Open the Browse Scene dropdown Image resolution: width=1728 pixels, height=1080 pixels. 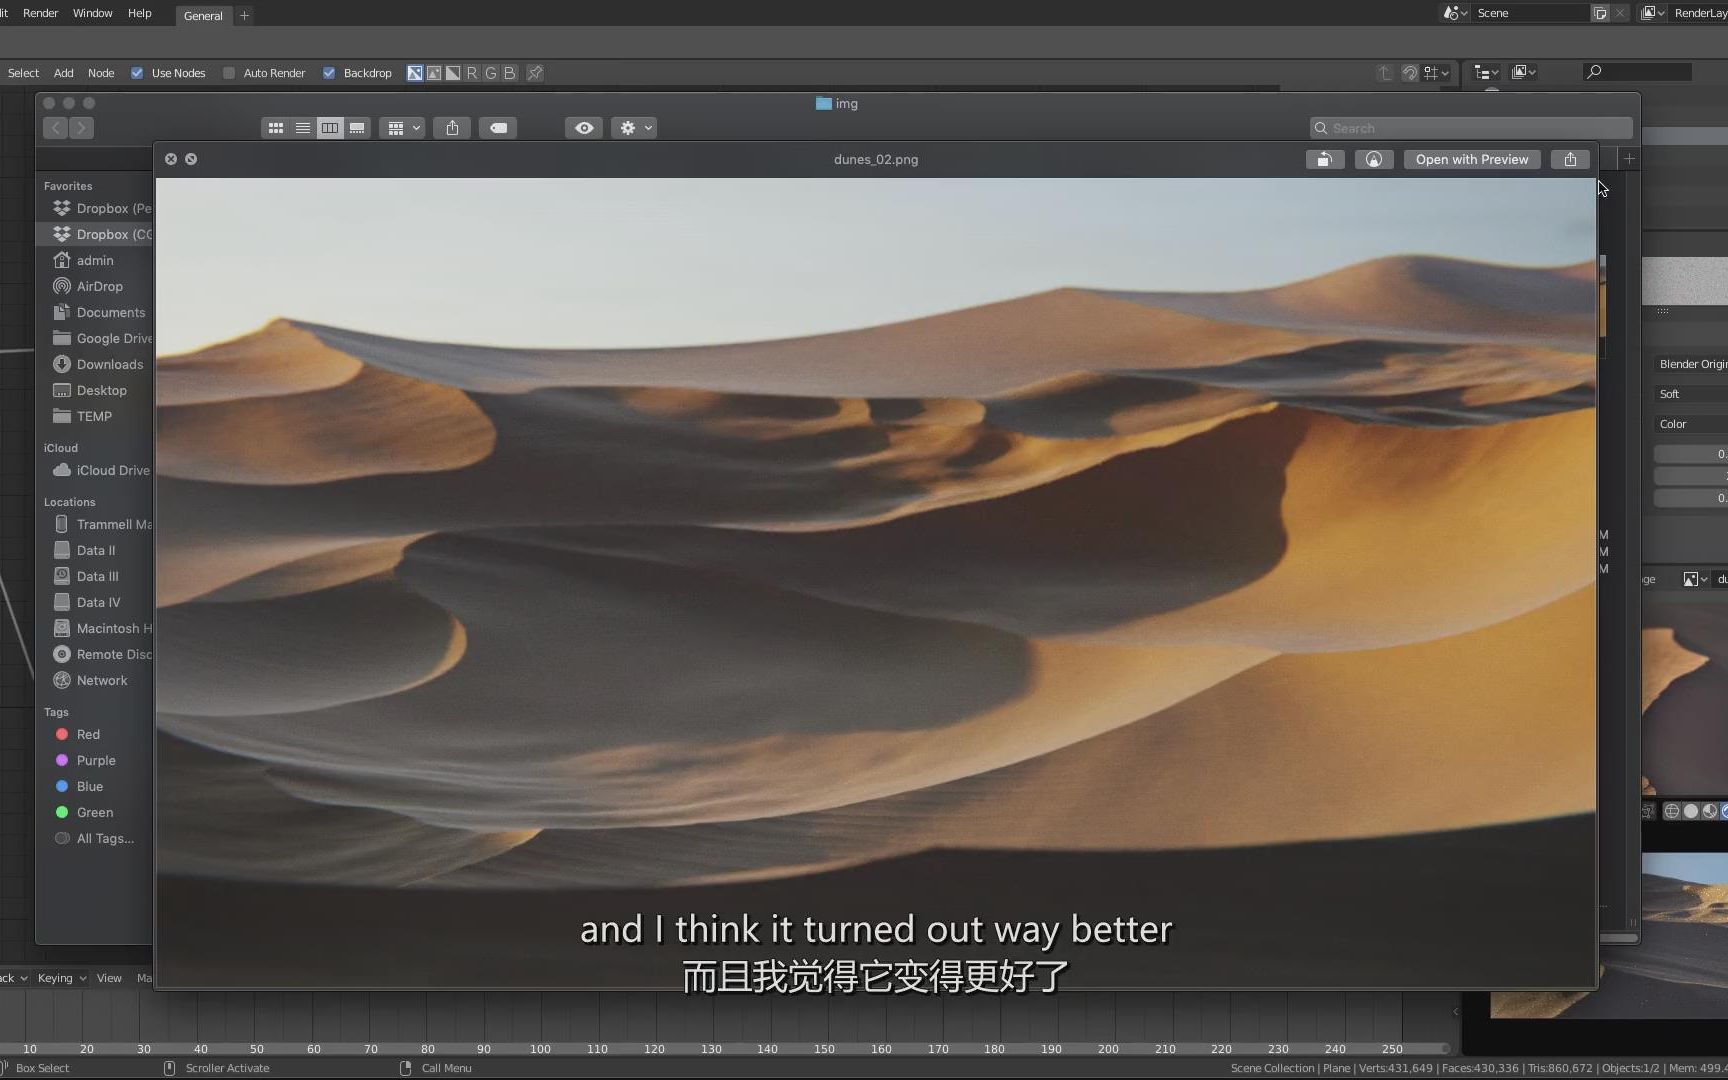point(1453,13)
